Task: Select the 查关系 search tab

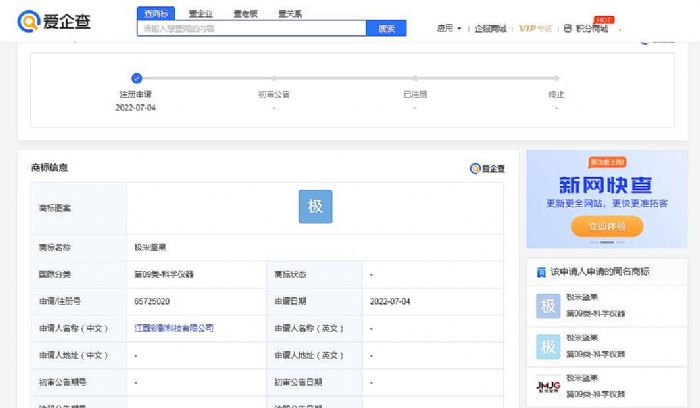Action: pos(290,14)
